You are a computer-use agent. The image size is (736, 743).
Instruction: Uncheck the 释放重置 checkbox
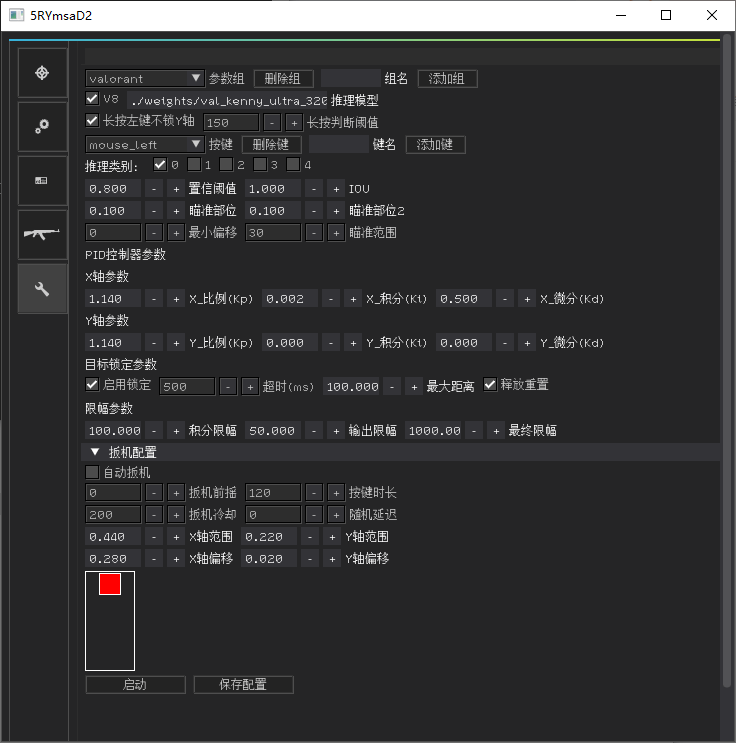click(x=490, y=385)
